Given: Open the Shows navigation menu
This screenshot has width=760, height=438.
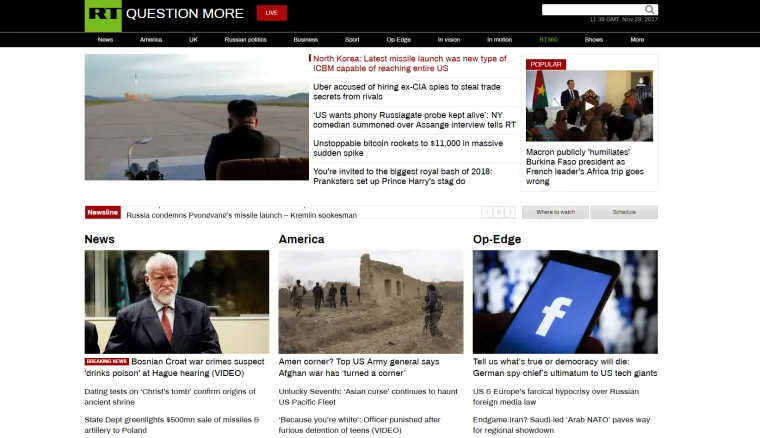Looking at the screenshot, I should point(594,40).
